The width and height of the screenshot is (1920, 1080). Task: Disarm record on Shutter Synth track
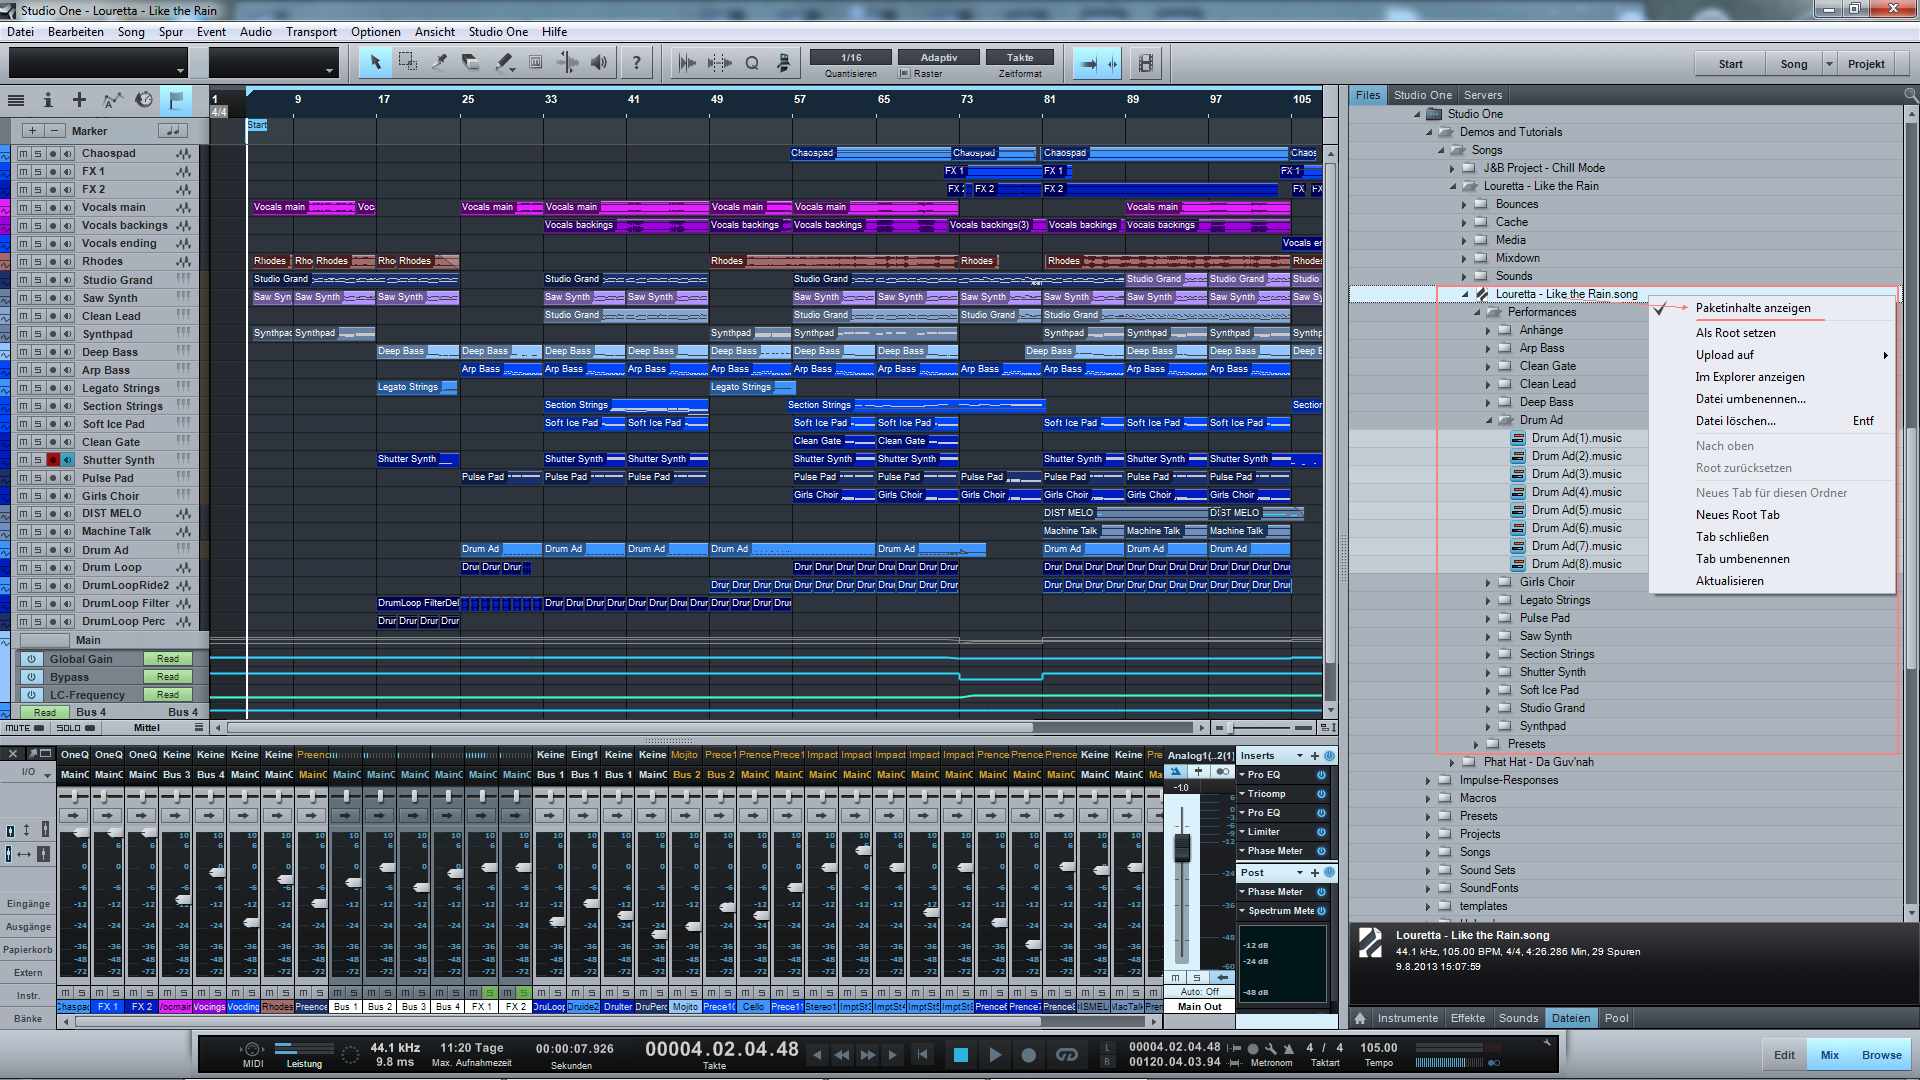53,460
